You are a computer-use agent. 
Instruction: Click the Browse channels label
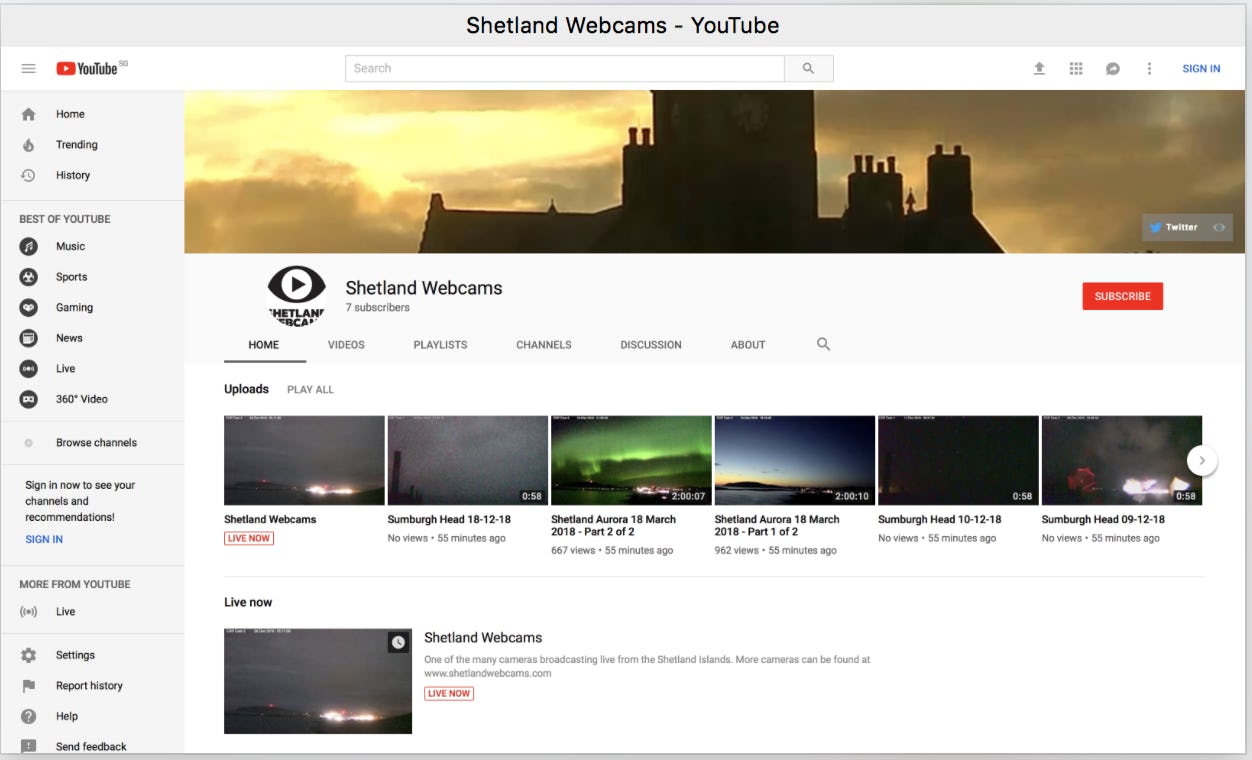pyautogui.click(x=96, y=443)
